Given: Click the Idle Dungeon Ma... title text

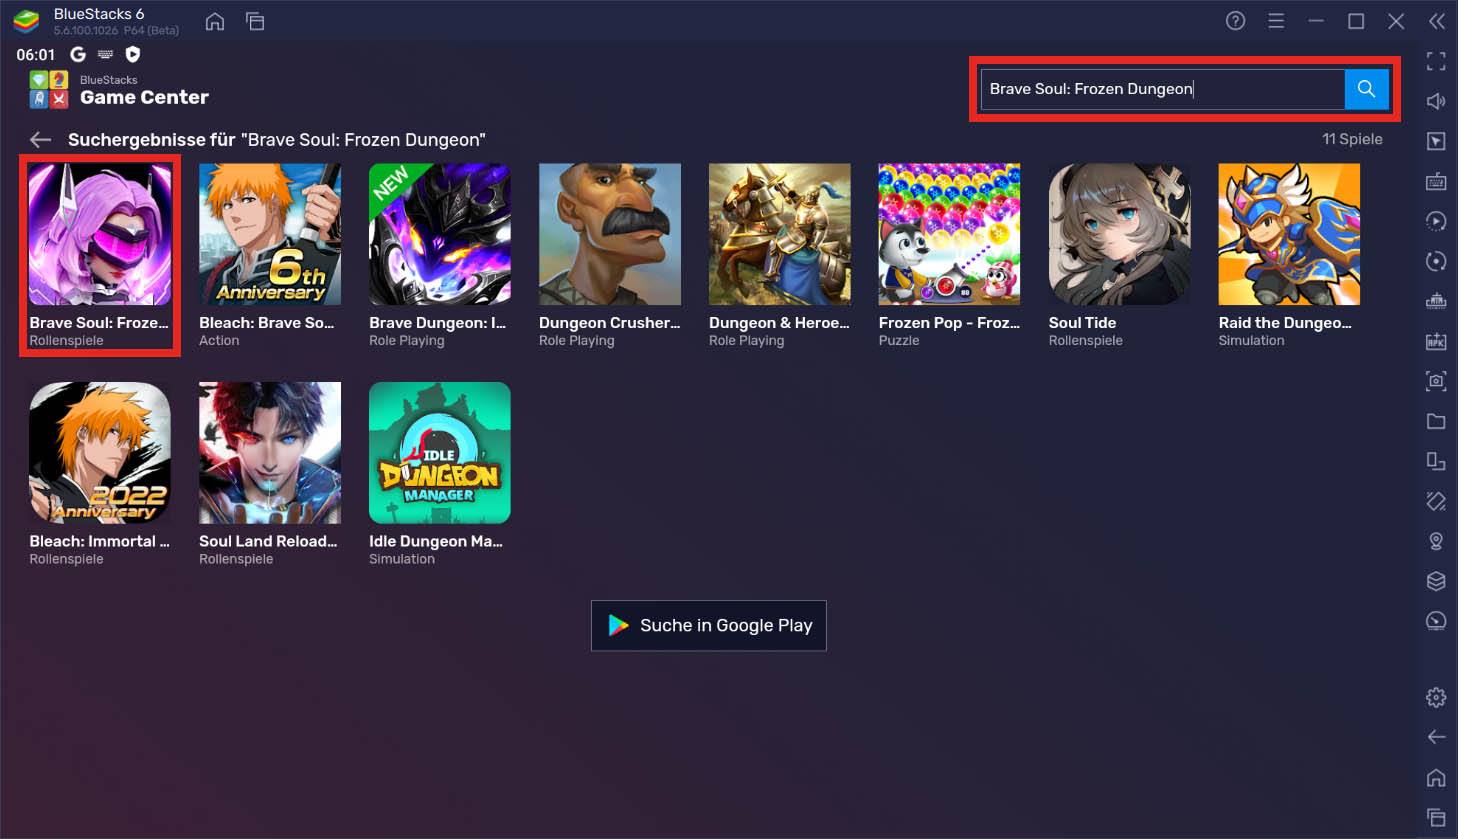Looking at the screenshot, I should [436, 541].
